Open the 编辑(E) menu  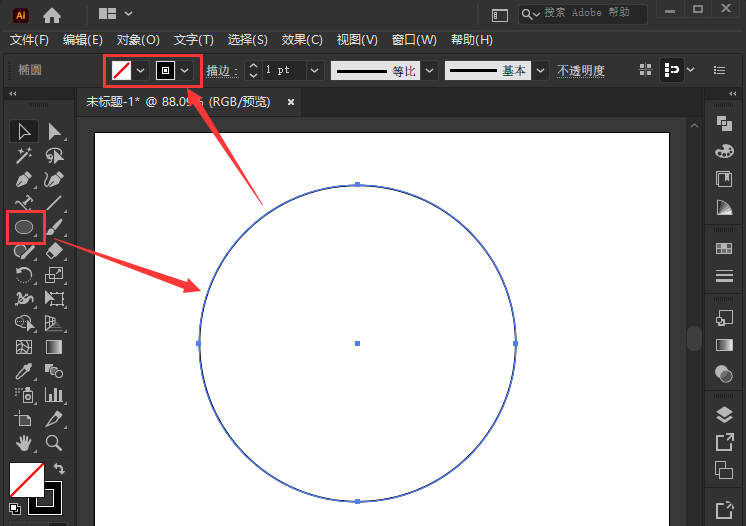coord(83,40)
